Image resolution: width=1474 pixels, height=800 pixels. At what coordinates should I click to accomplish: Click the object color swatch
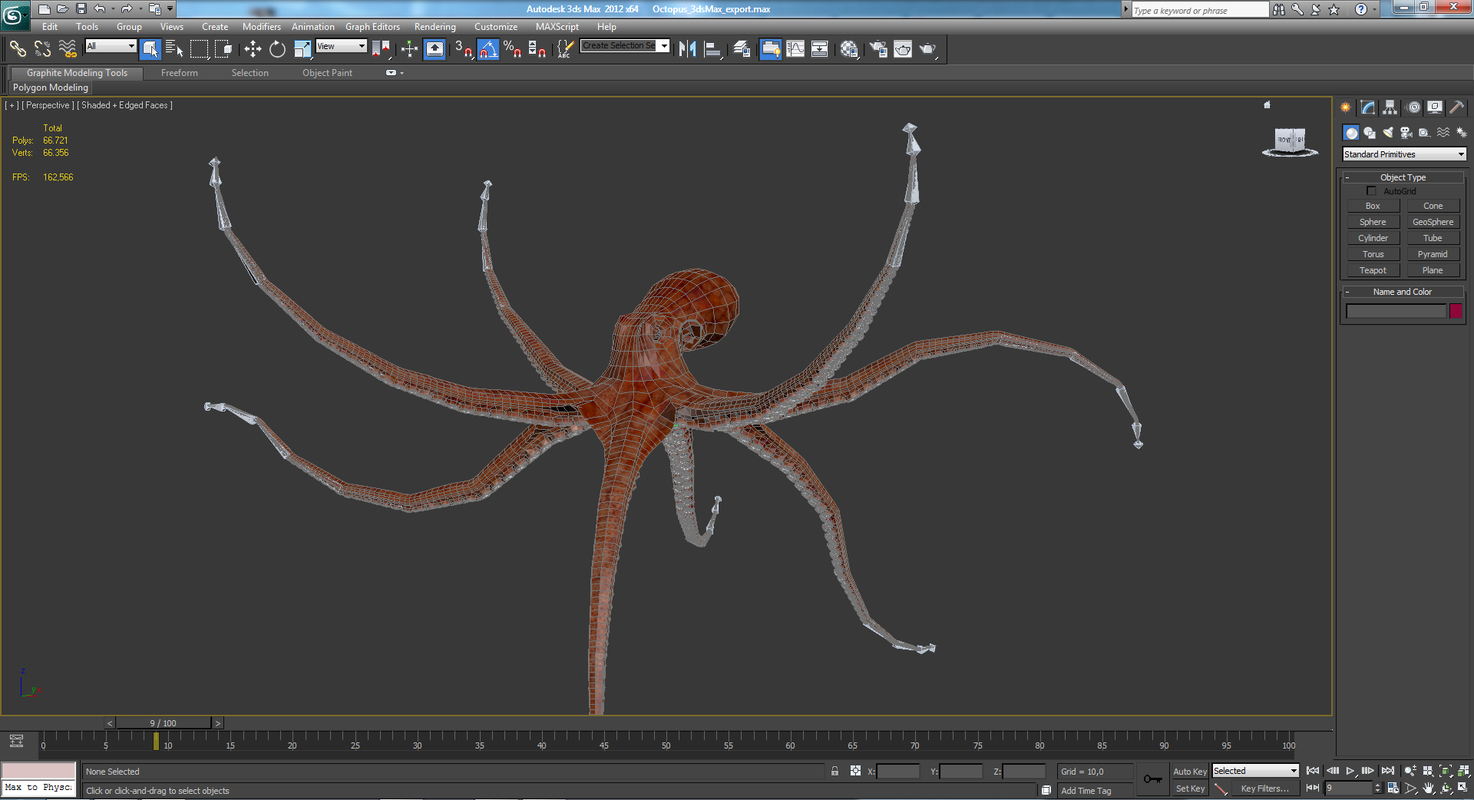pos(1456,311)
